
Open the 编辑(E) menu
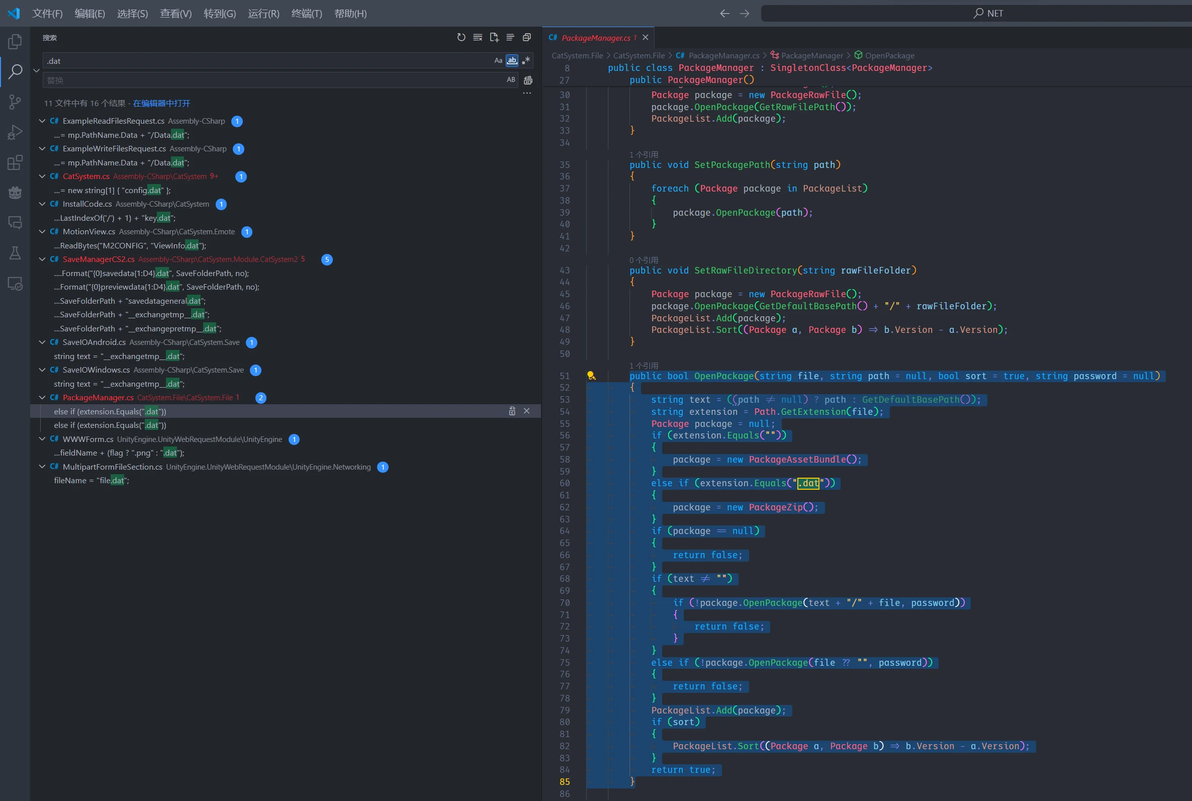tap(90, 14)
